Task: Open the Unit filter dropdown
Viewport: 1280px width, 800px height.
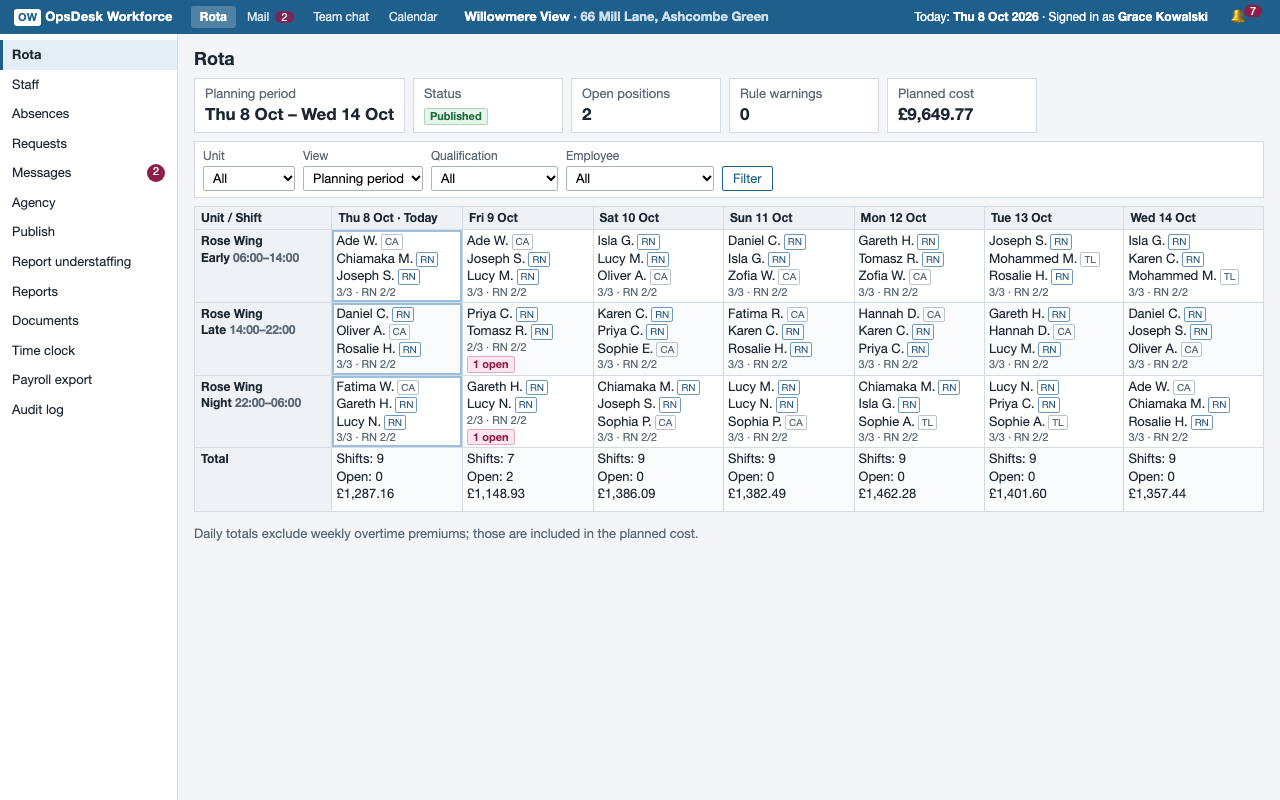Action: coord(249,178)
